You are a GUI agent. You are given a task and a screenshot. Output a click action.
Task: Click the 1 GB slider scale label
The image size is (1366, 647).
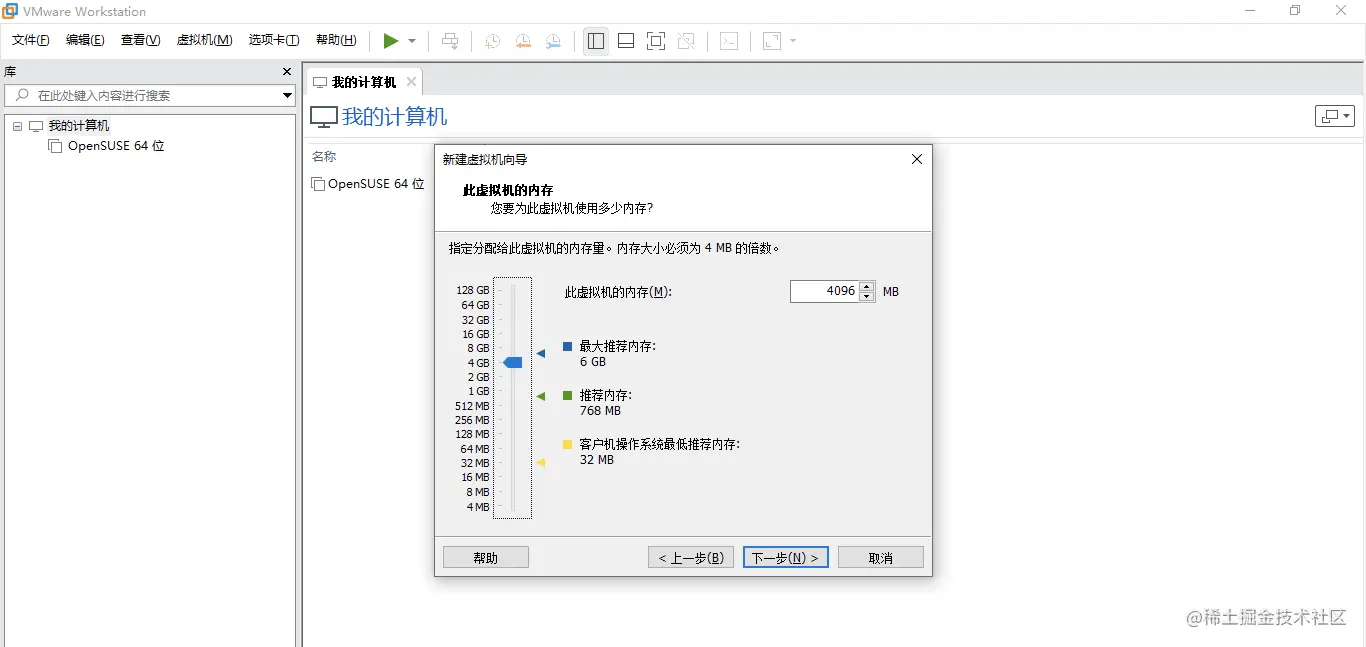click(x=478, y=392)
